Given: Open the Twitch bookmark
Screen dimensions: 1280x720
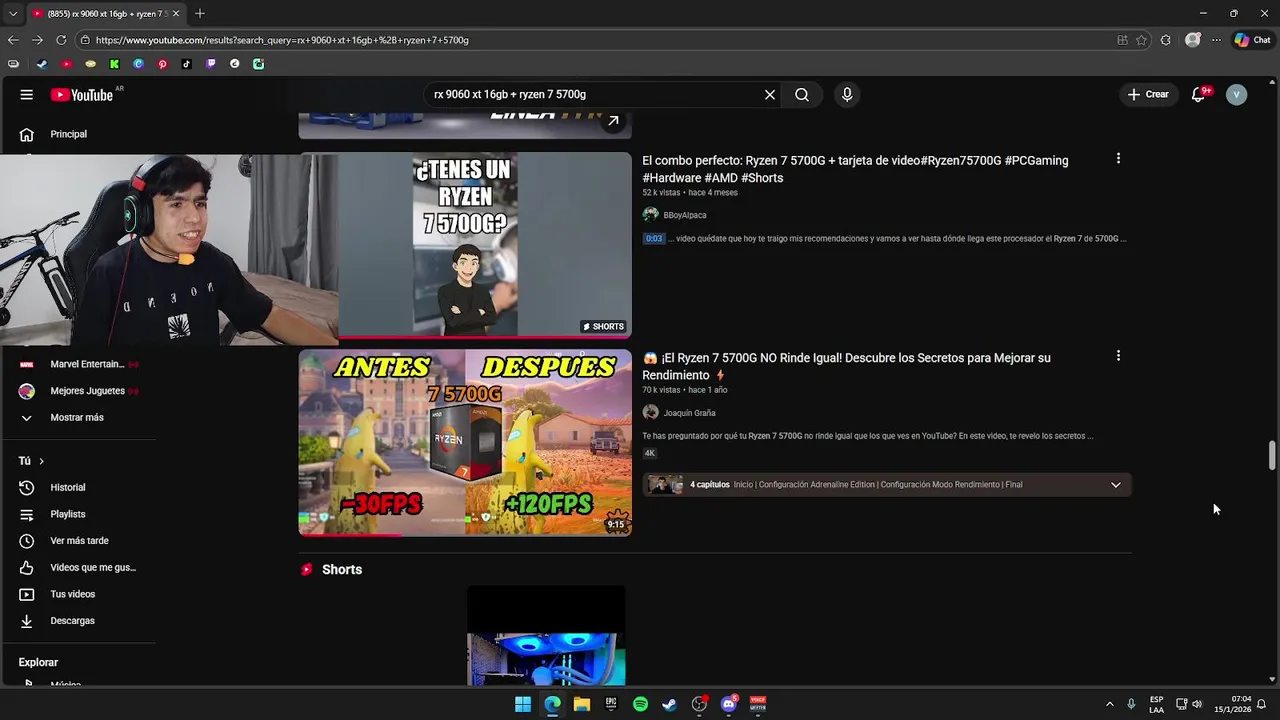Looking at the screenshot, I should pyautogui.click(x=210, y=64).
